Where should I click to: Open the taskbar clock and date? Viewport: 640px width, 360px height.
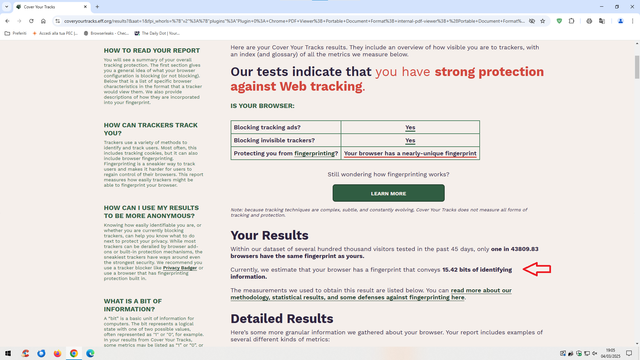[x=611, y=353]
